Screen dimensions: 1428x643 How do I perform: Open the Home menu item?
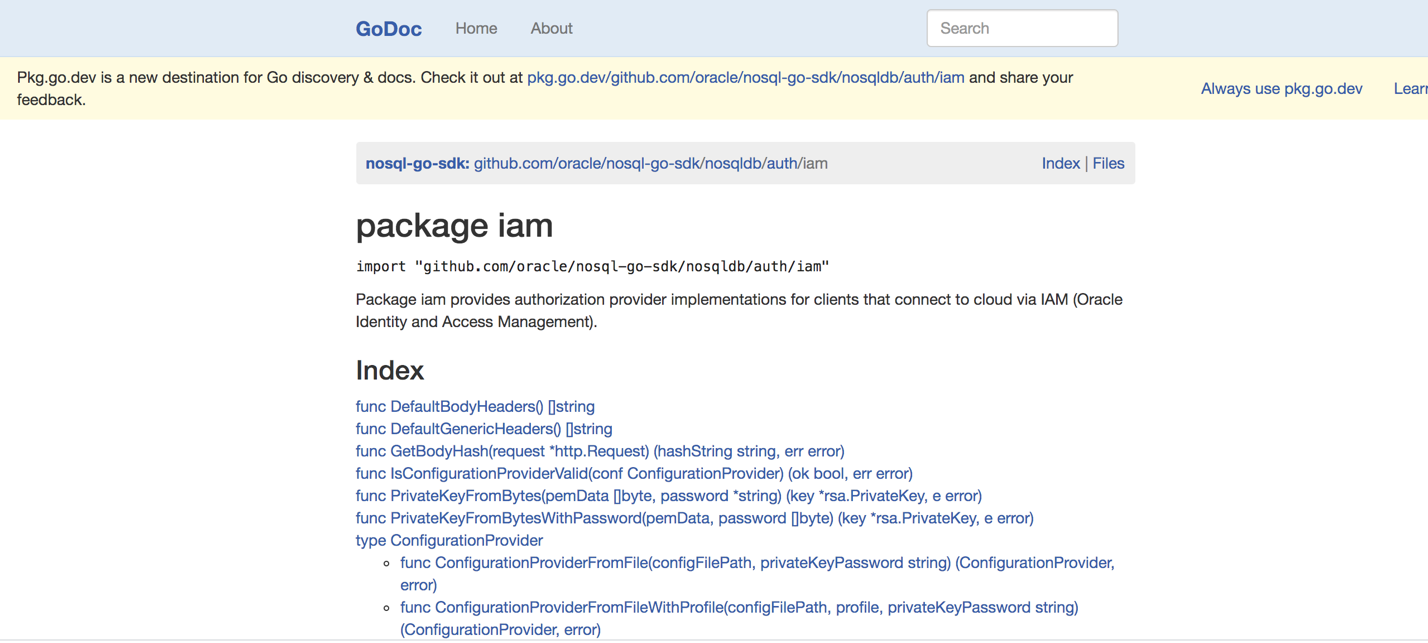476,29
